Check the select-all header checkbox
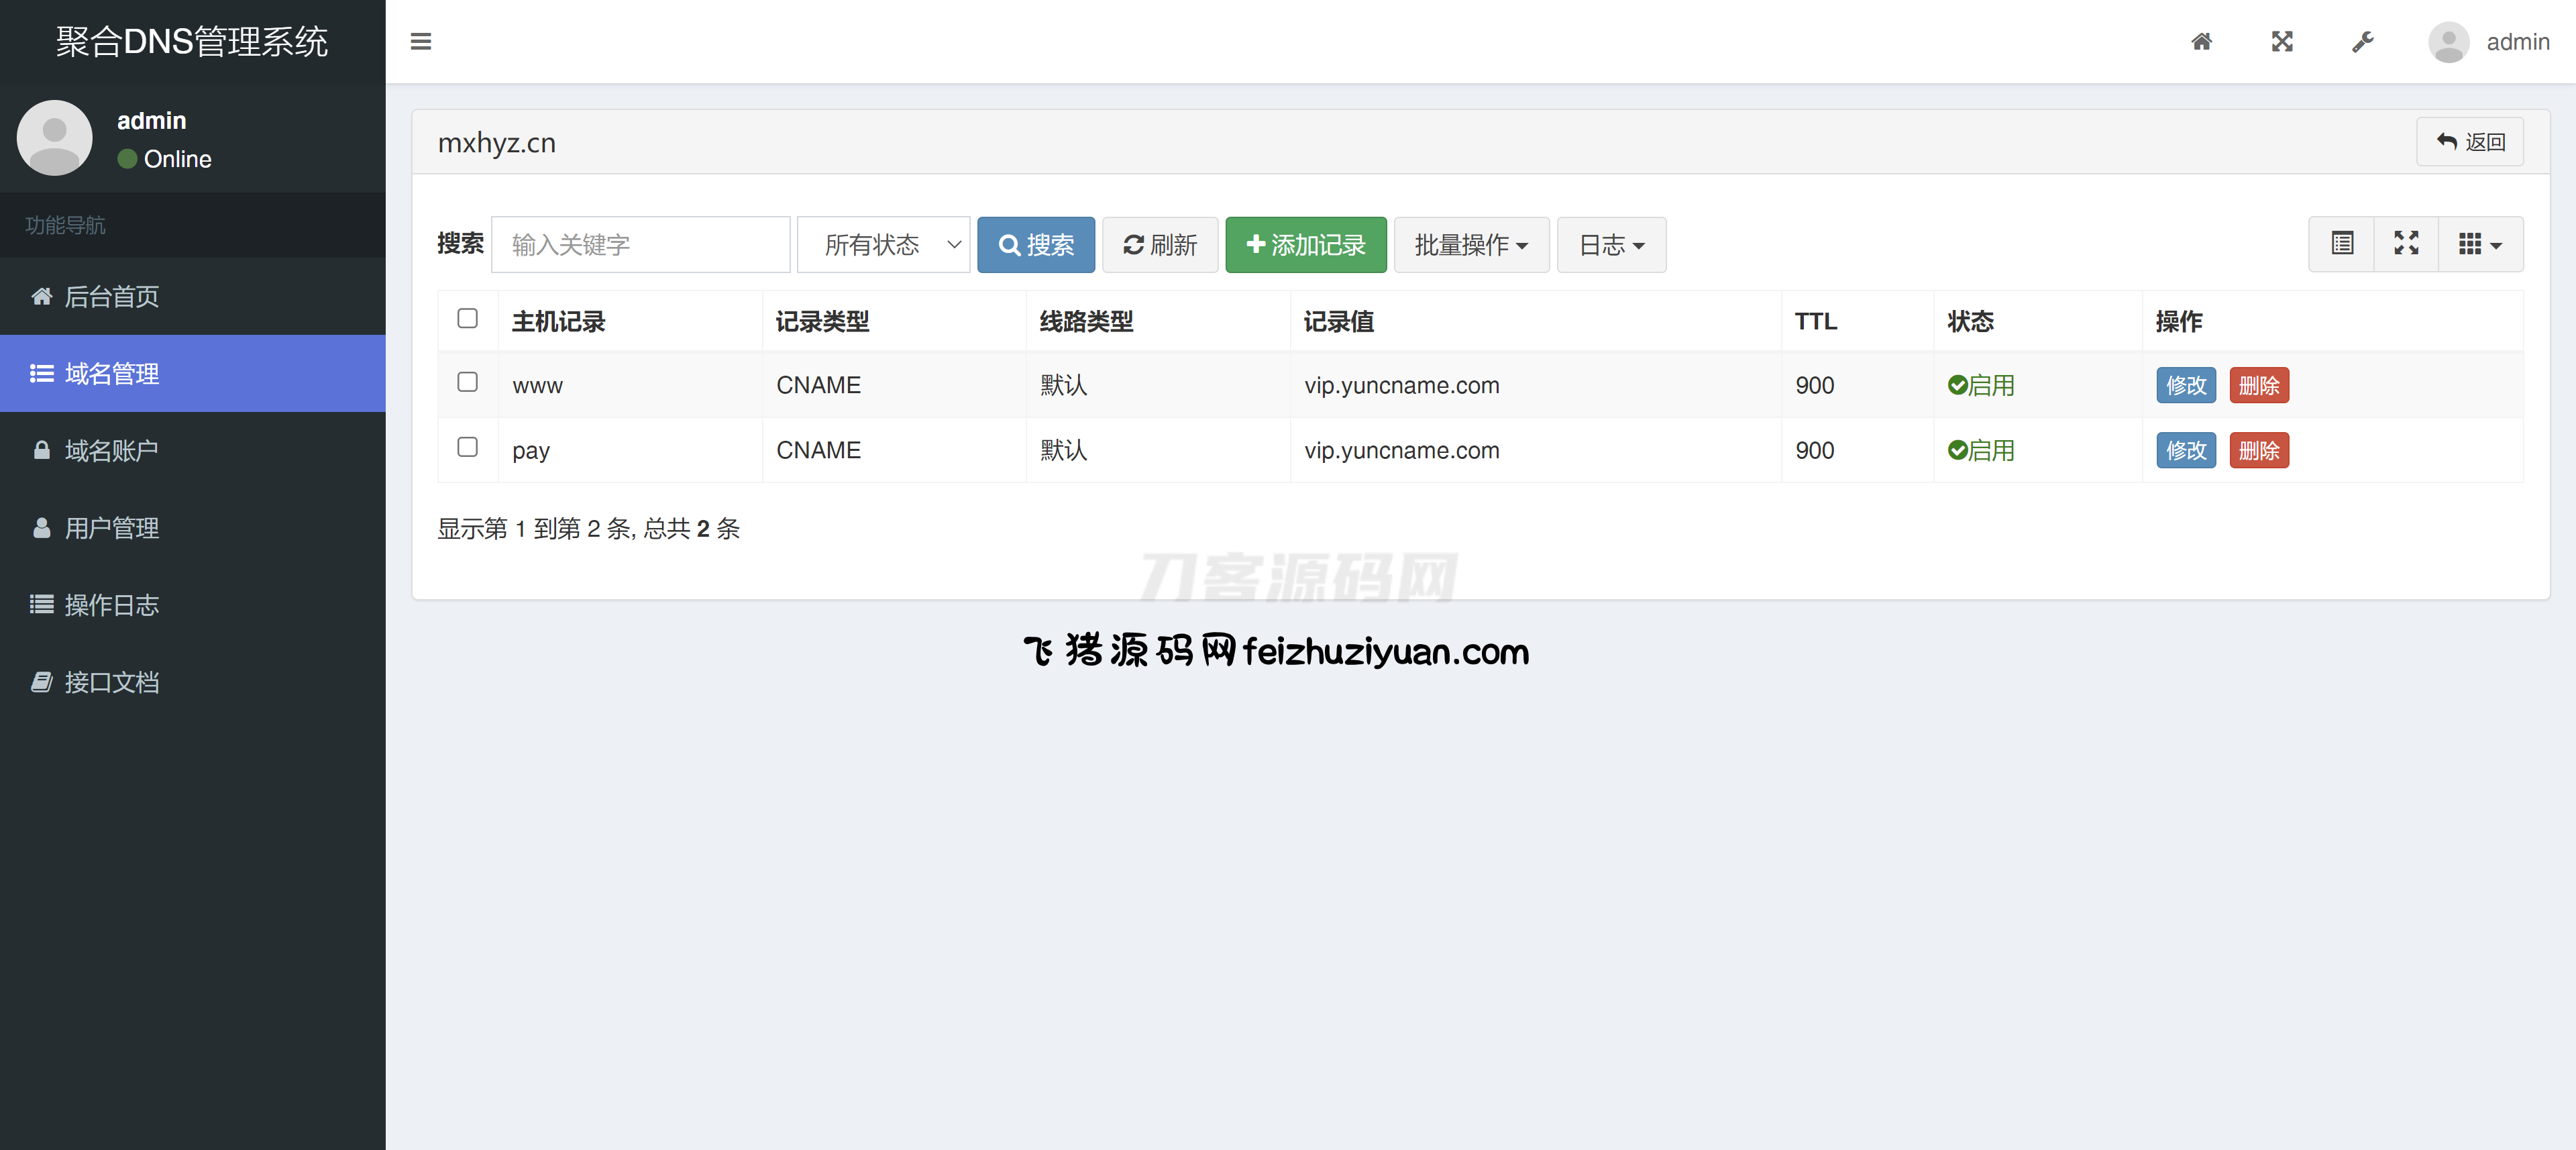 (467, 318)
